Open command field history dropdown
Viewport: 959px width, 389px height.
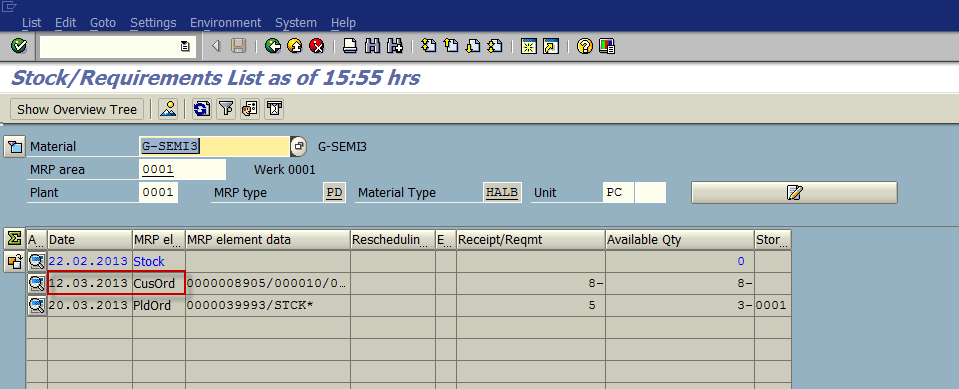(x=185, y=46)
